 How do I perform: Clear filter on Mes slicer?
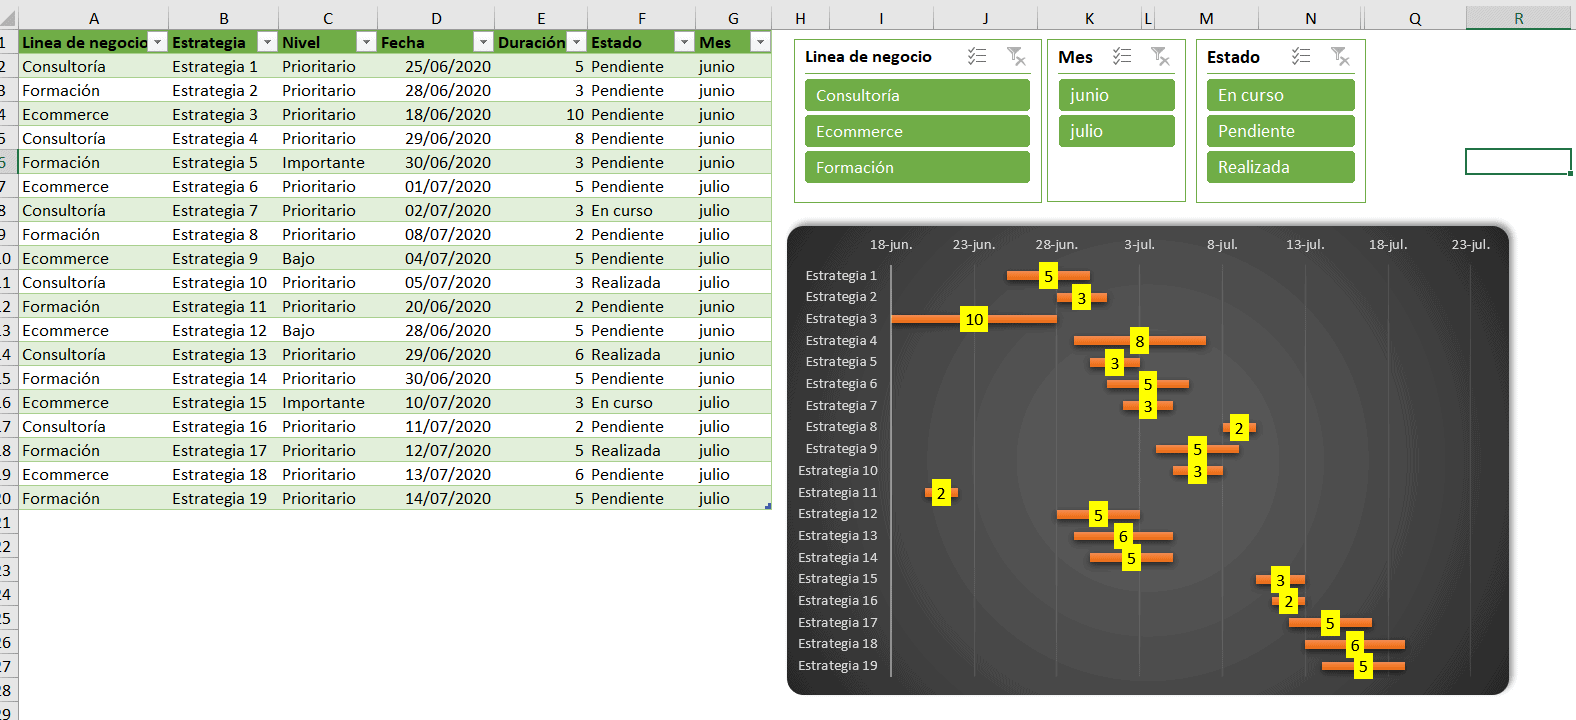click(1160, 57)
